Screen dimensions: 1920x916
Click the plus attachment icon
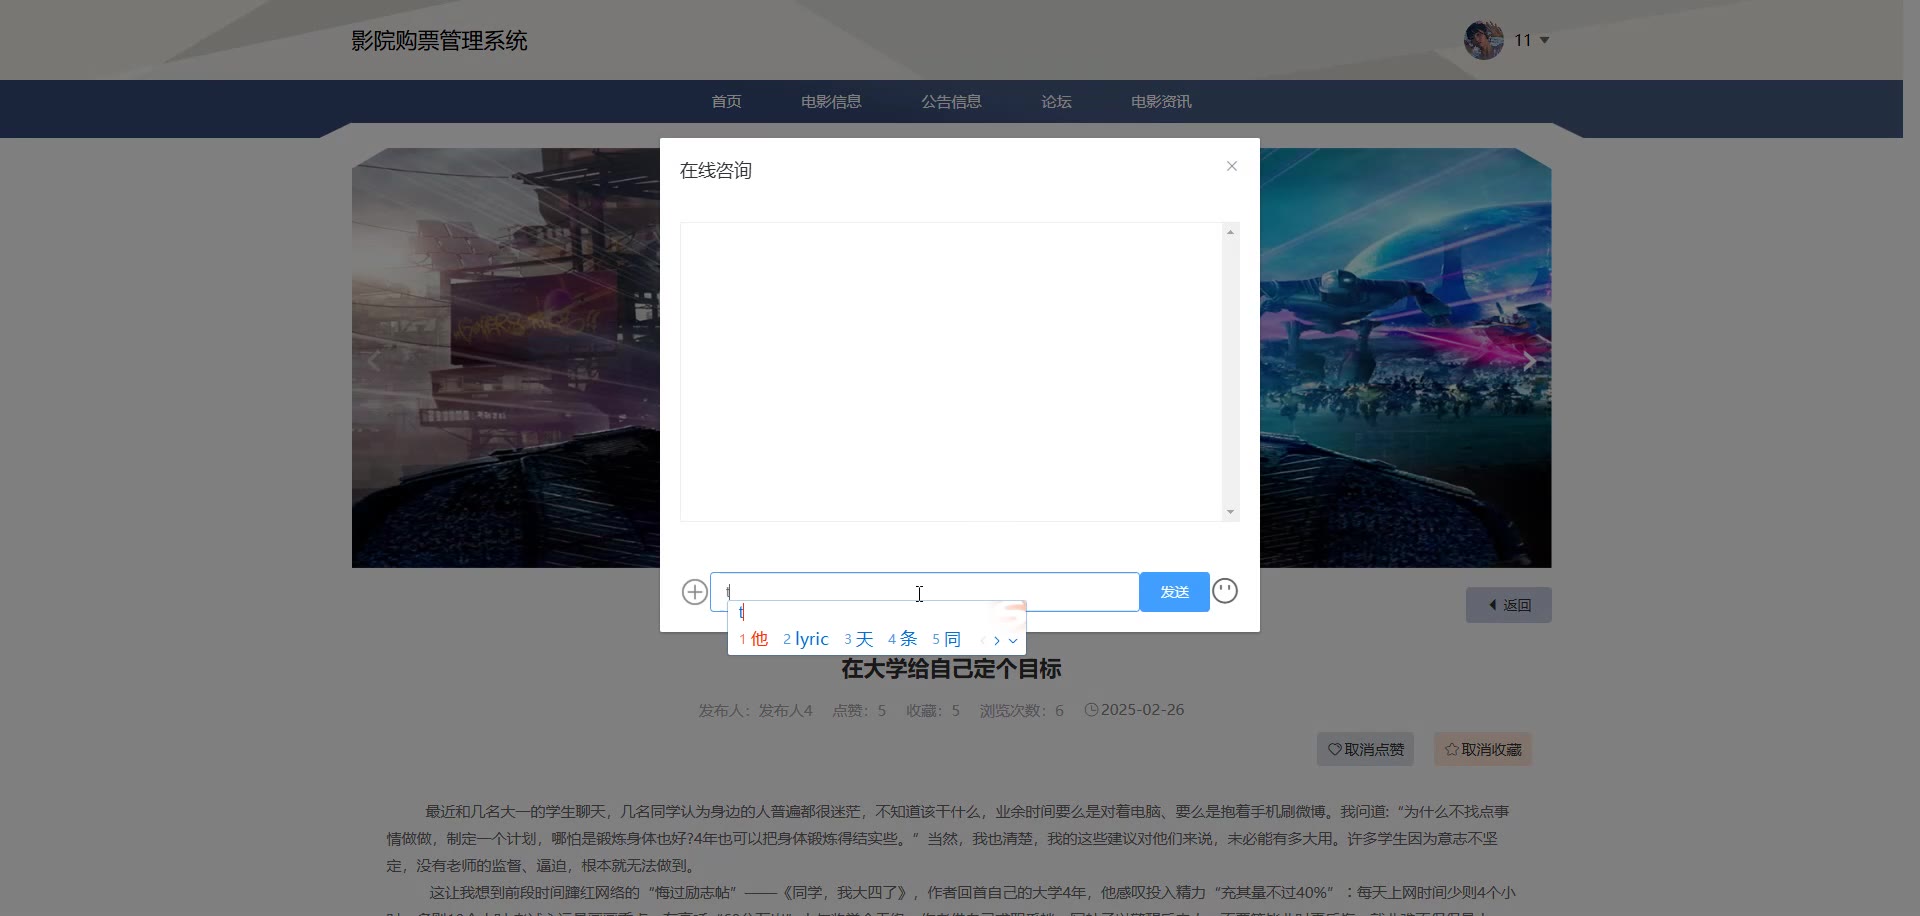click(695, 592)
